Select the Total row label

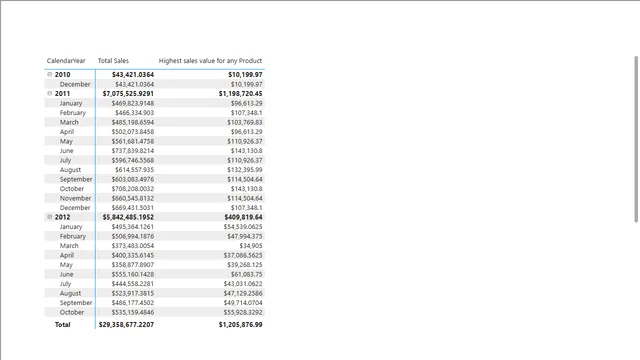tap(62, 324)
